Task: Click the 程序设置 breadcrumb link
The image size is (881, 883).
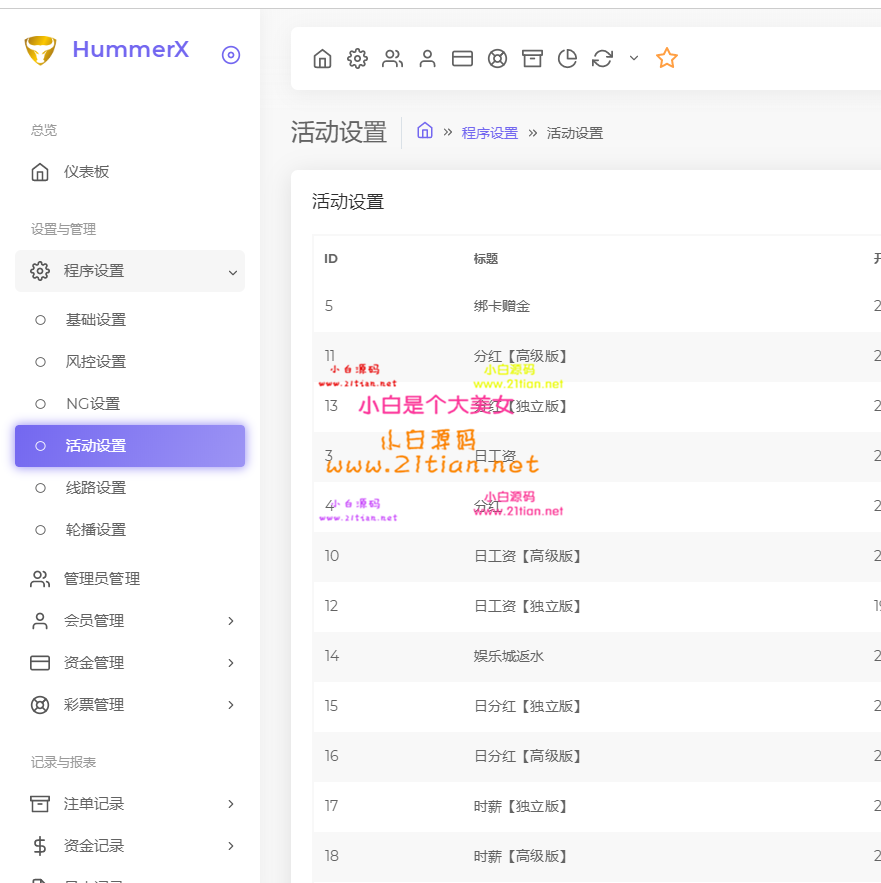Action: tap(490, 133)
